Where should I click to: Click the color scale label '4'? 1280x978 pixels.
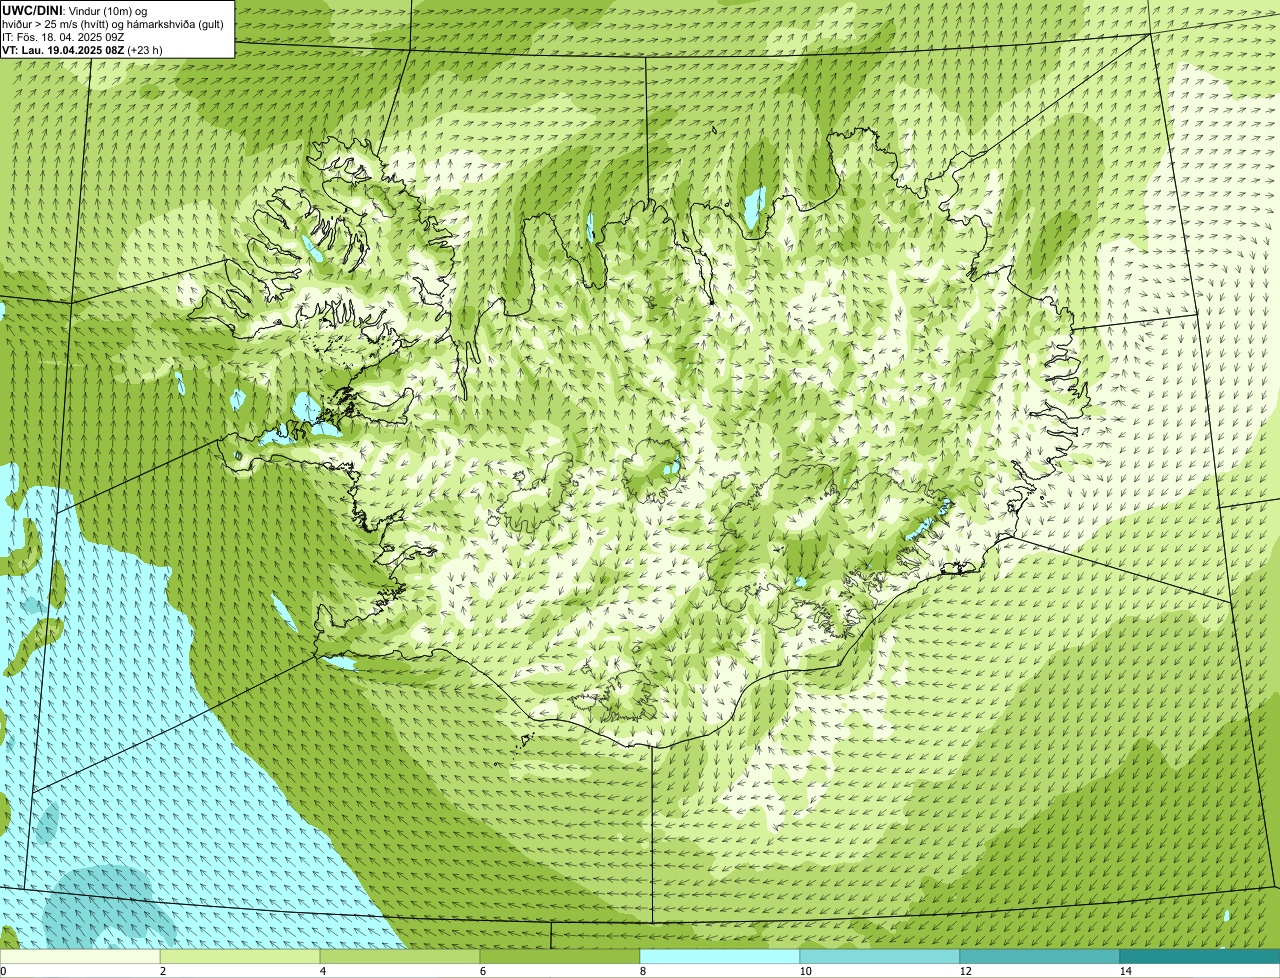(322, 971)
